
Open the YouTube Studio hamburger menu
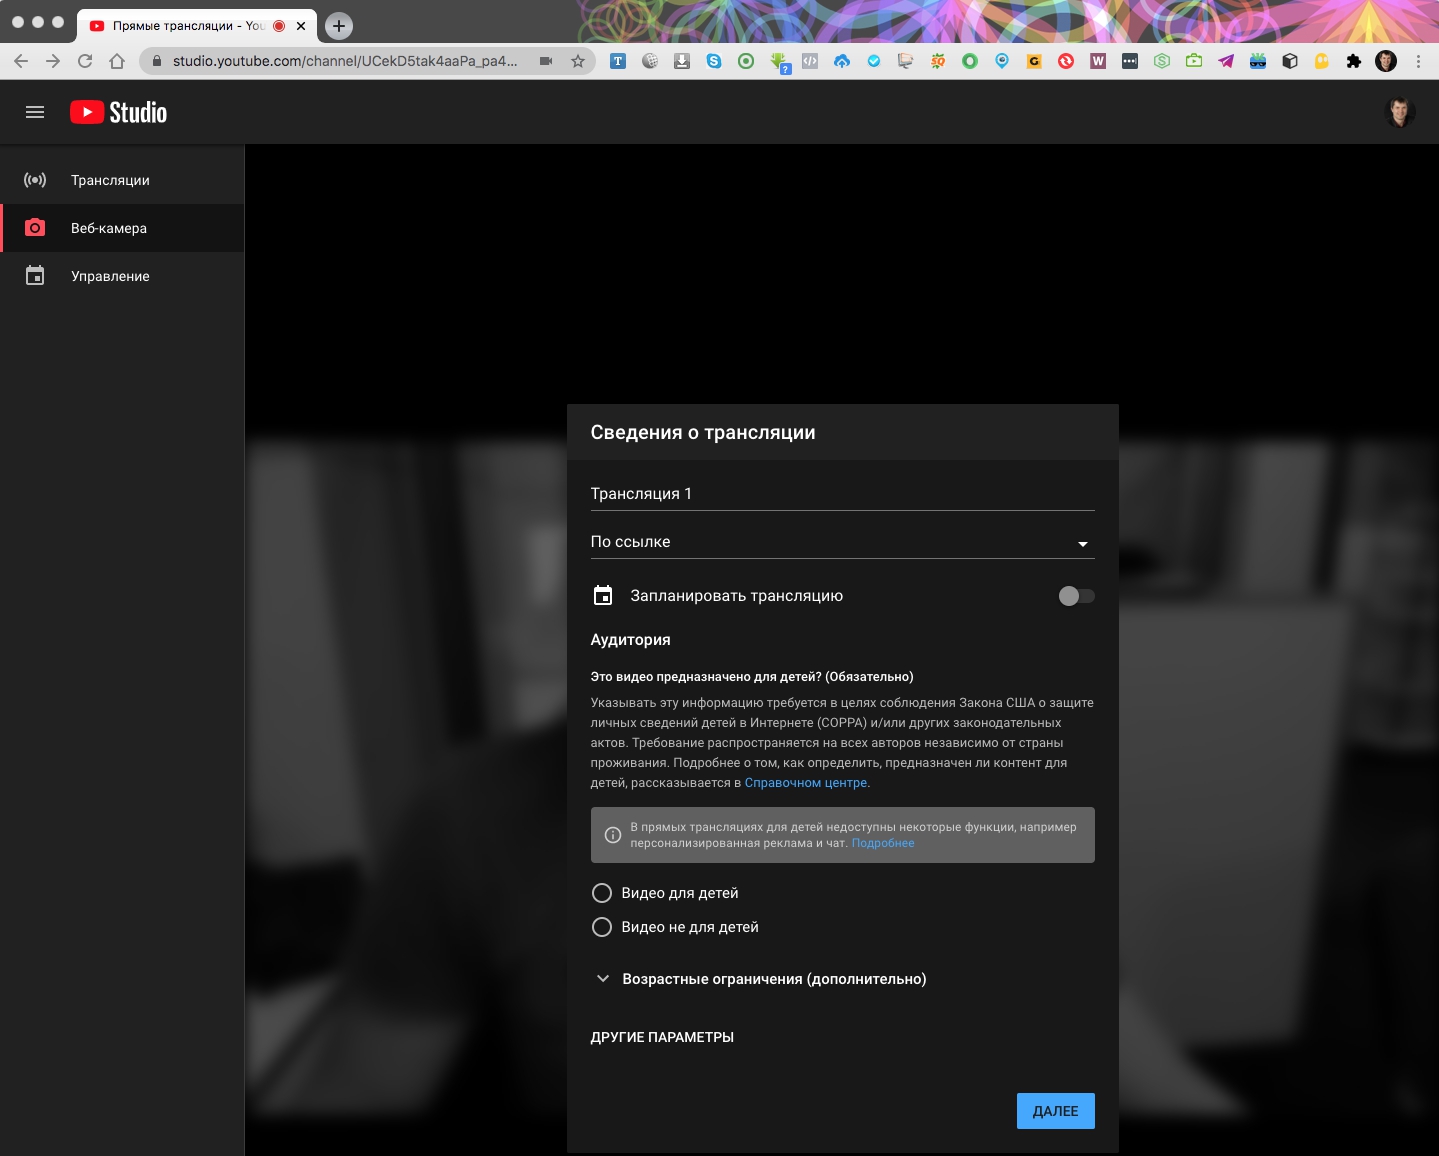35,112
